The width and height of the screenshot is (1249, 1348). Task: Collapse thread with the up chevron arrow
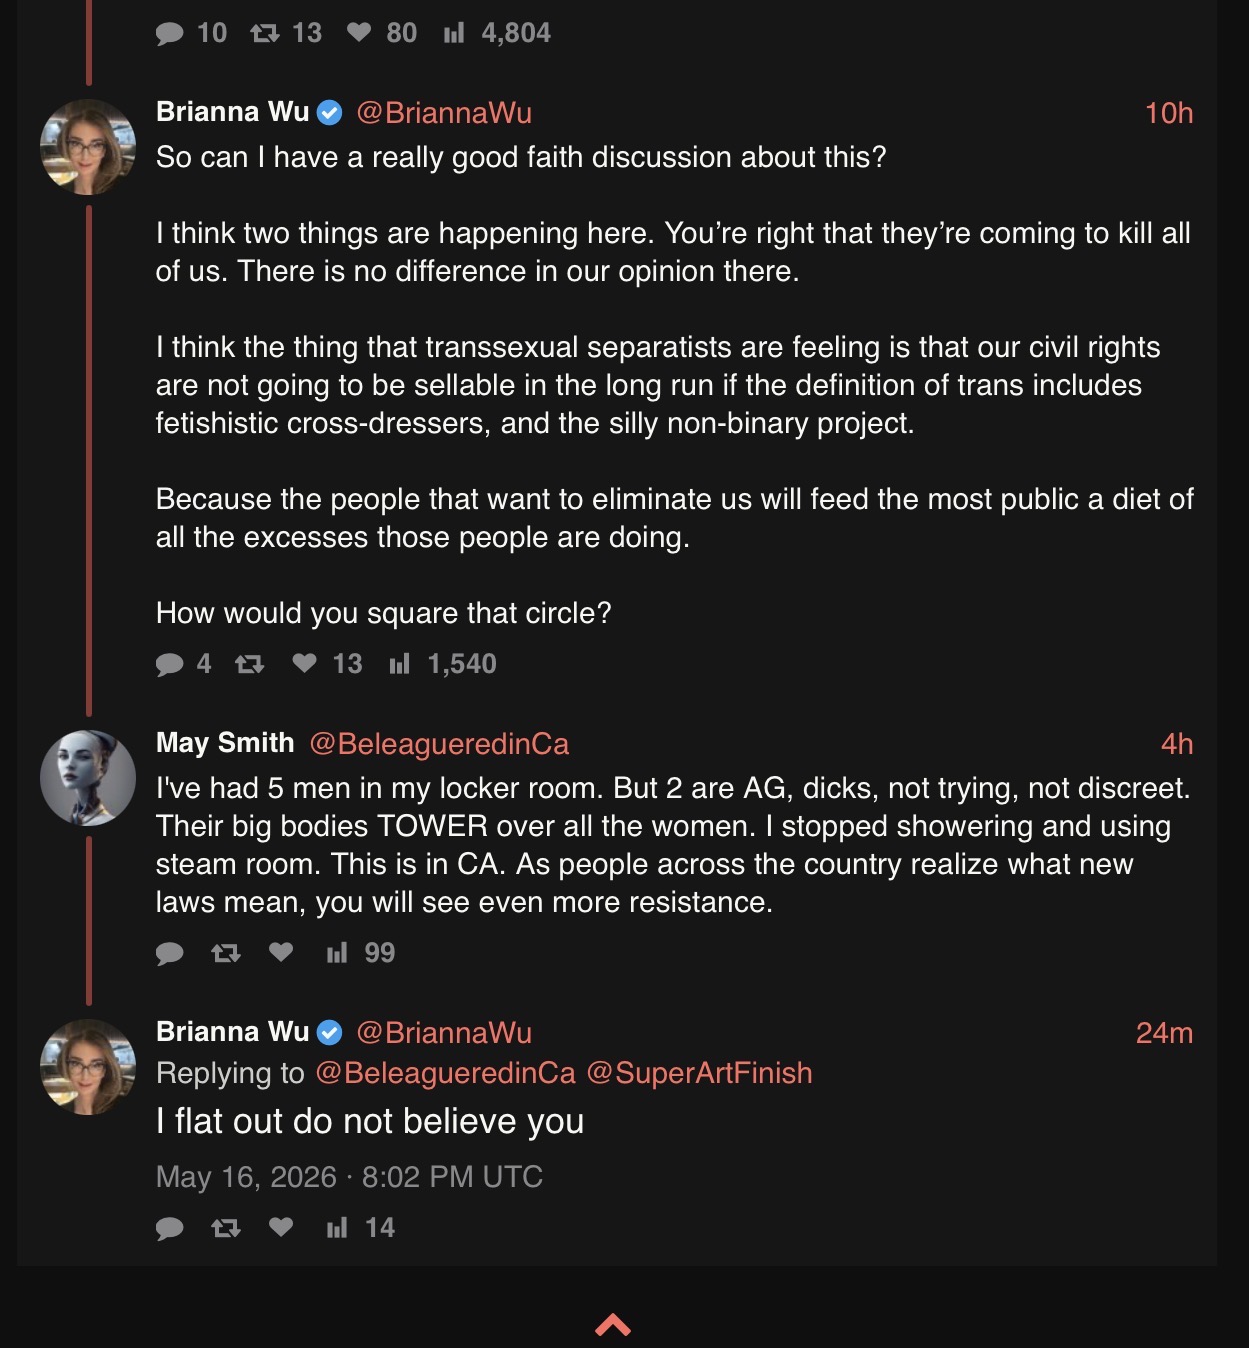coord(613,1325)
